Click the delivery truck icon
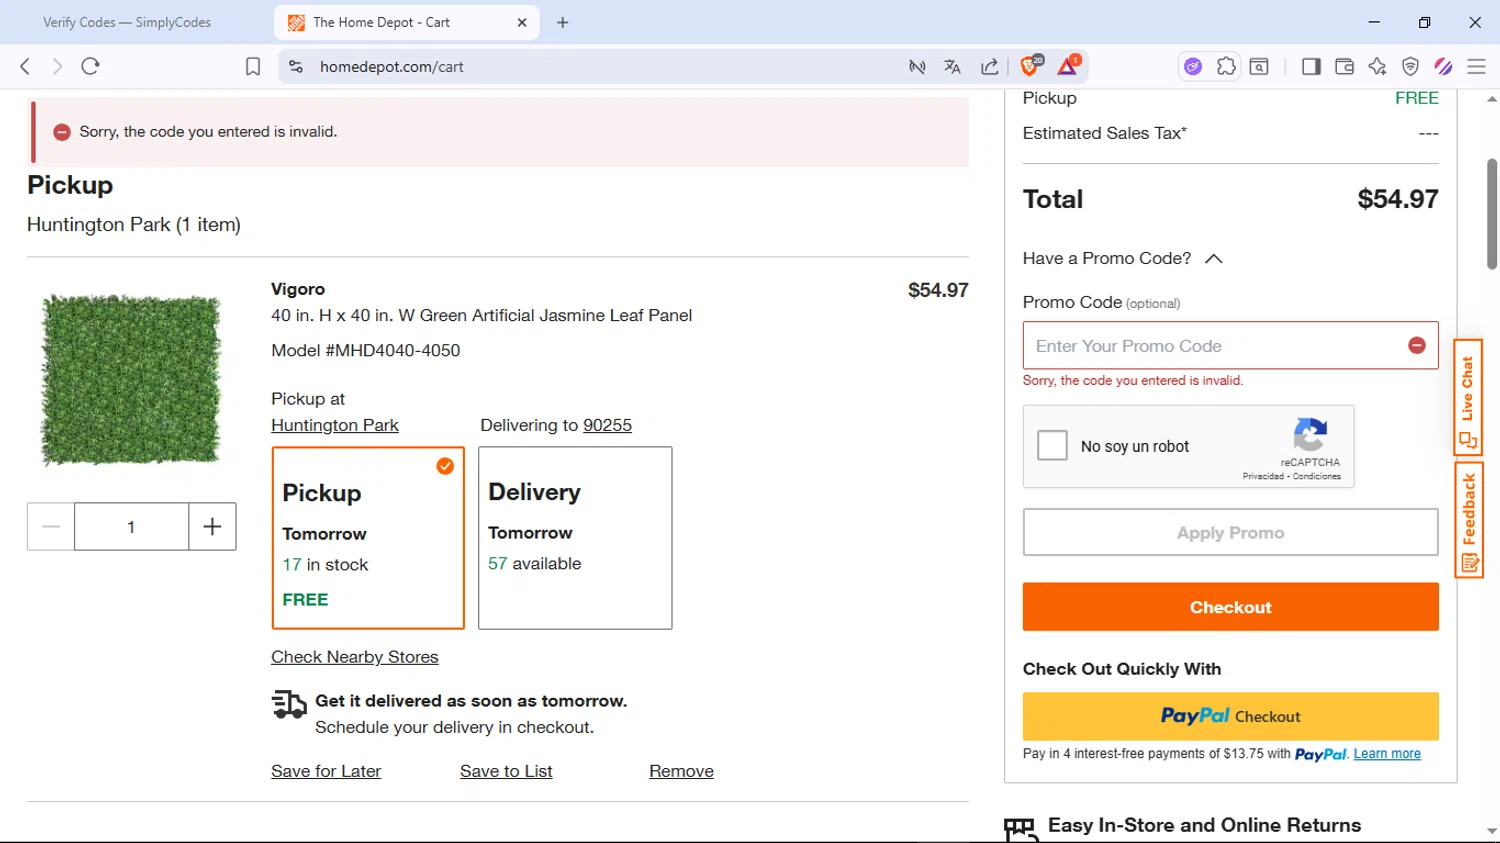The height and width of the screenshot is (843, 1500). click(x=290, y=704)
